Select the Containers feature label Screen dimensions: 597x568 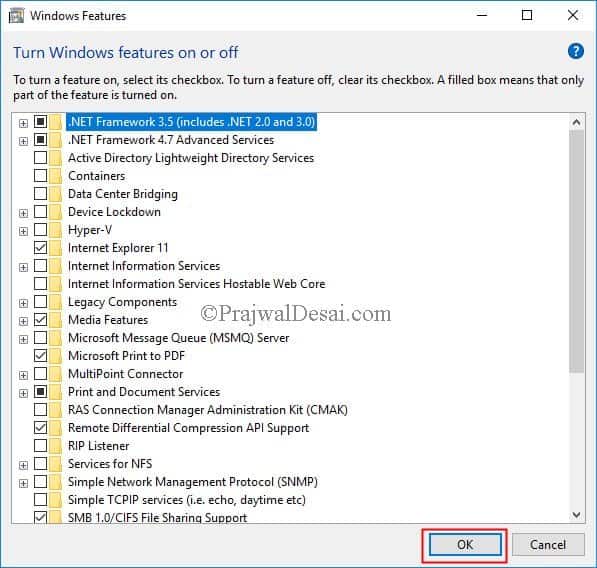click(96, 176)
